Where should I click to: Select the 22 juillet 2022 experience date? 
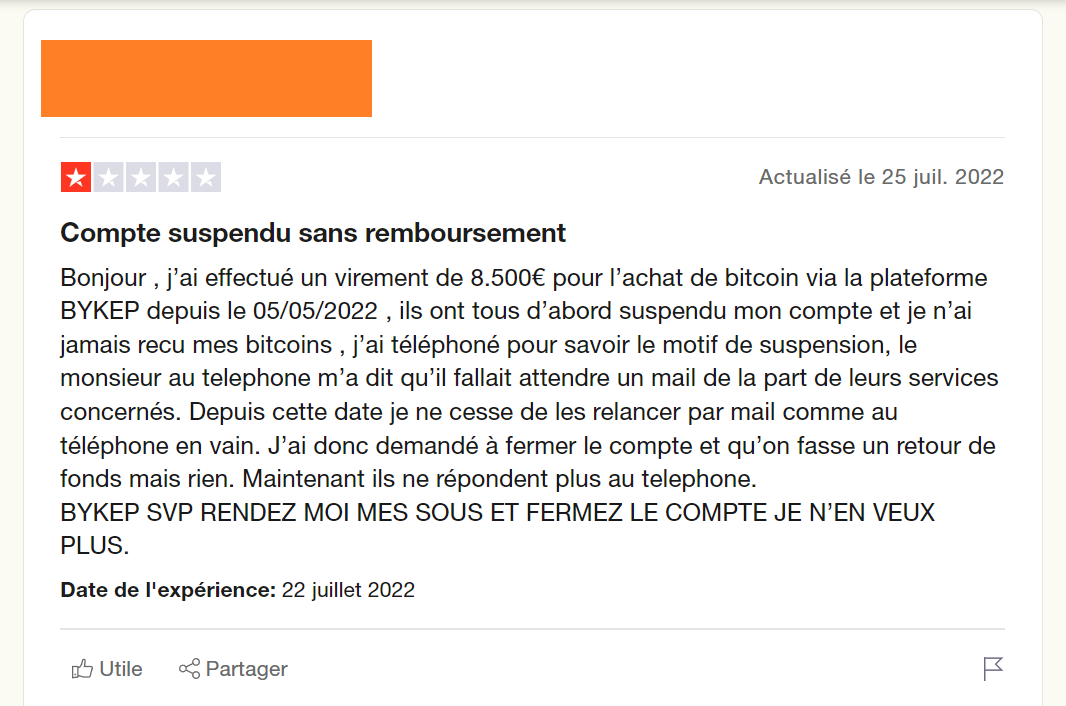point(349,590)
